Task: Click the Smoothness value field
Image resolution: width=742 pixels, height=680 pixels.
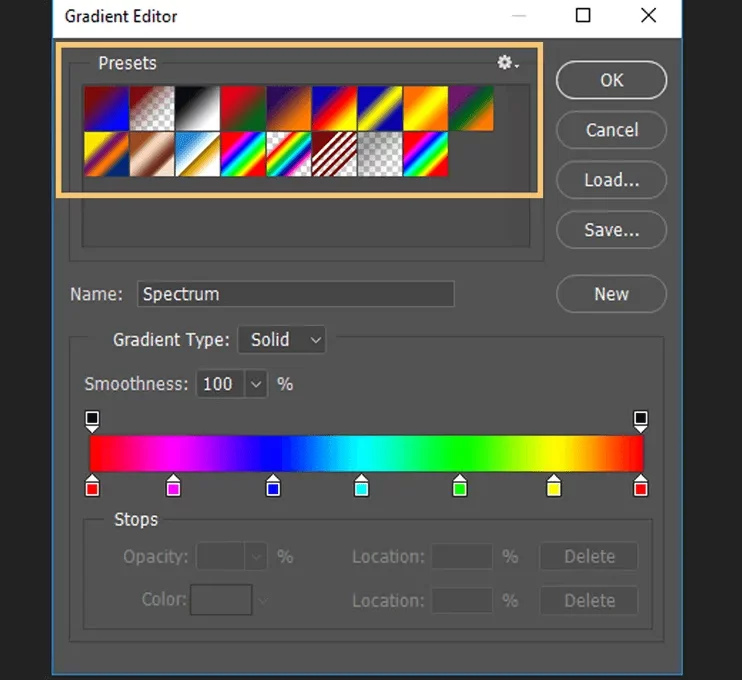Action: point(221,384)
